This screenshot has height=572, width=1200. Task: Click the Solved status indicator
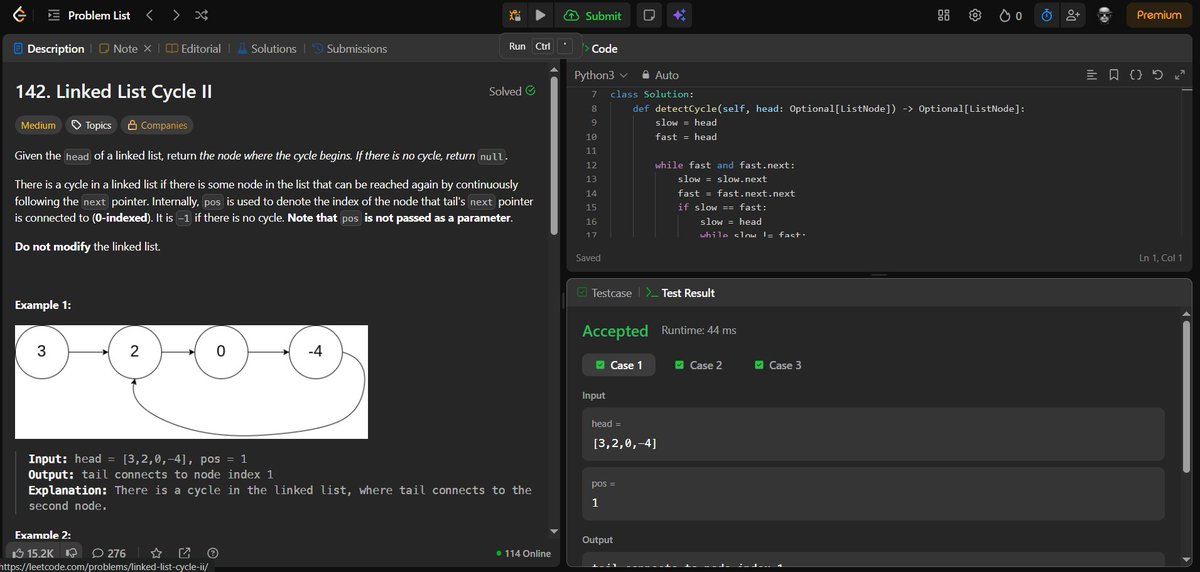tap(512, 91)
